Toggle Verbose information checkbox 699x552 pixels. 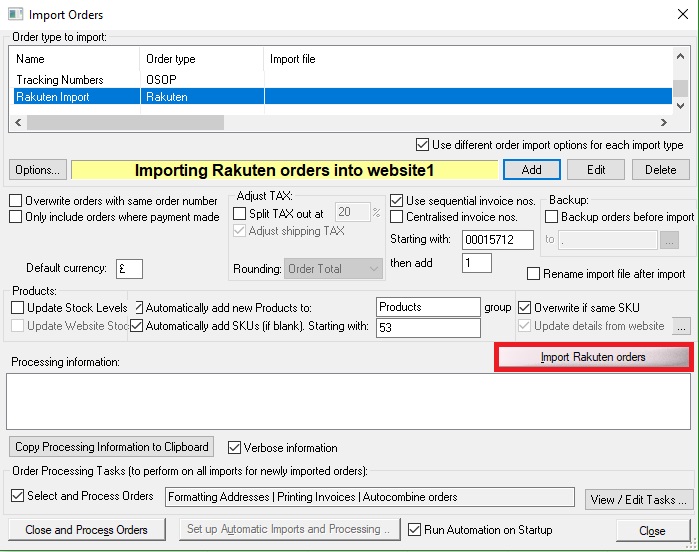(x=234, y=447)
